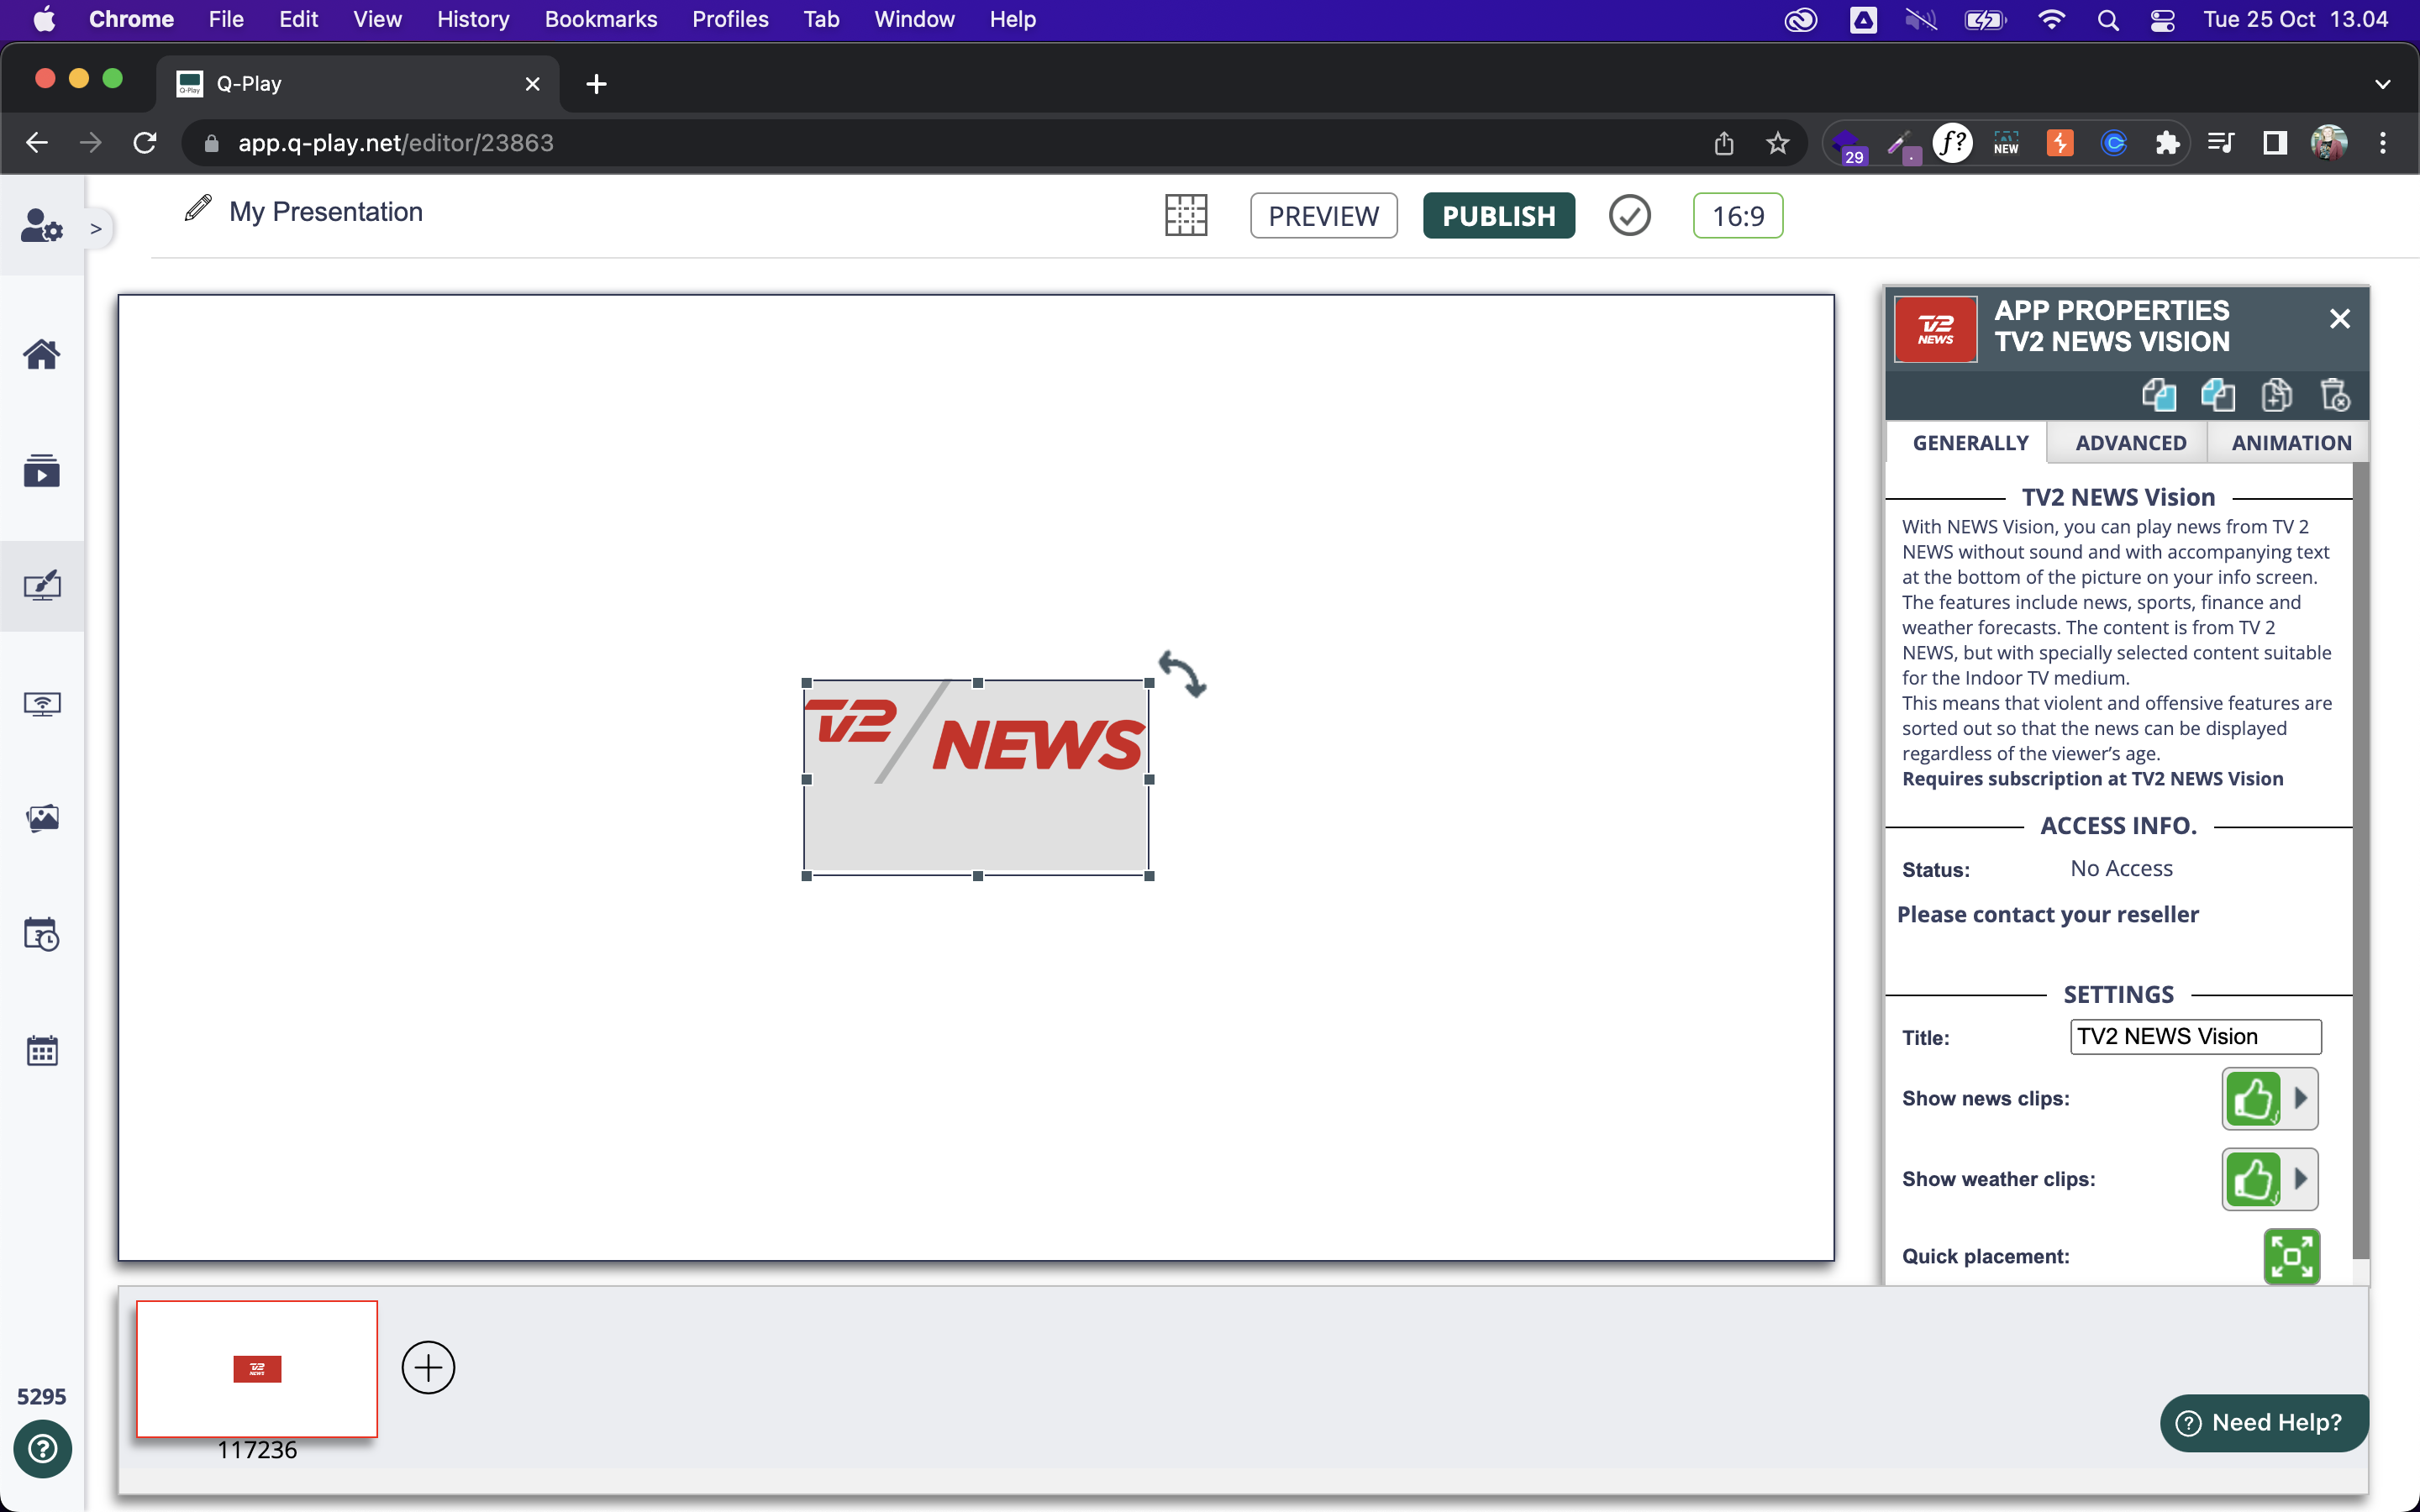Open the Chrome extensions puzzle icon
The image size is (2420, 1512).
2167,143
